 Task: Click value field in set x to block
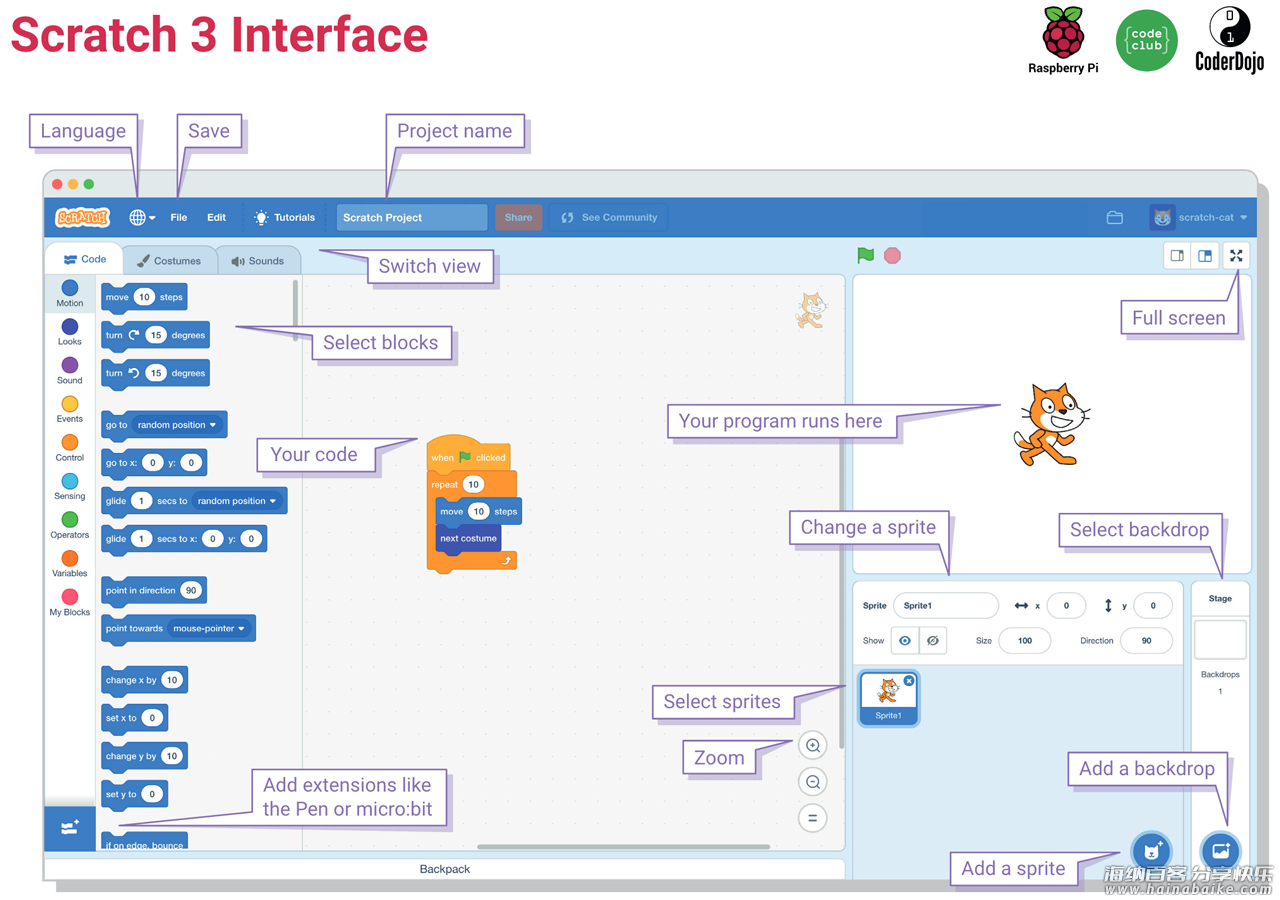pos(152,718)
